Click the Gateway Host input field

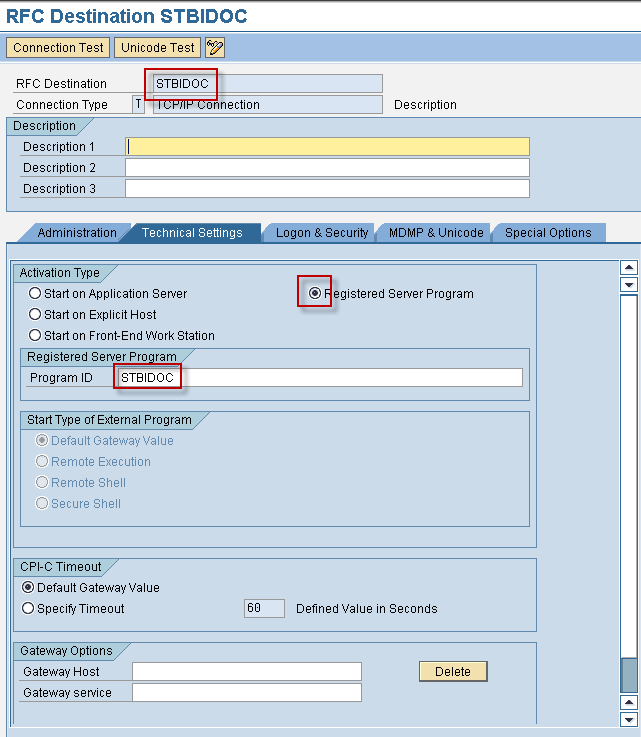coord(247,672)
